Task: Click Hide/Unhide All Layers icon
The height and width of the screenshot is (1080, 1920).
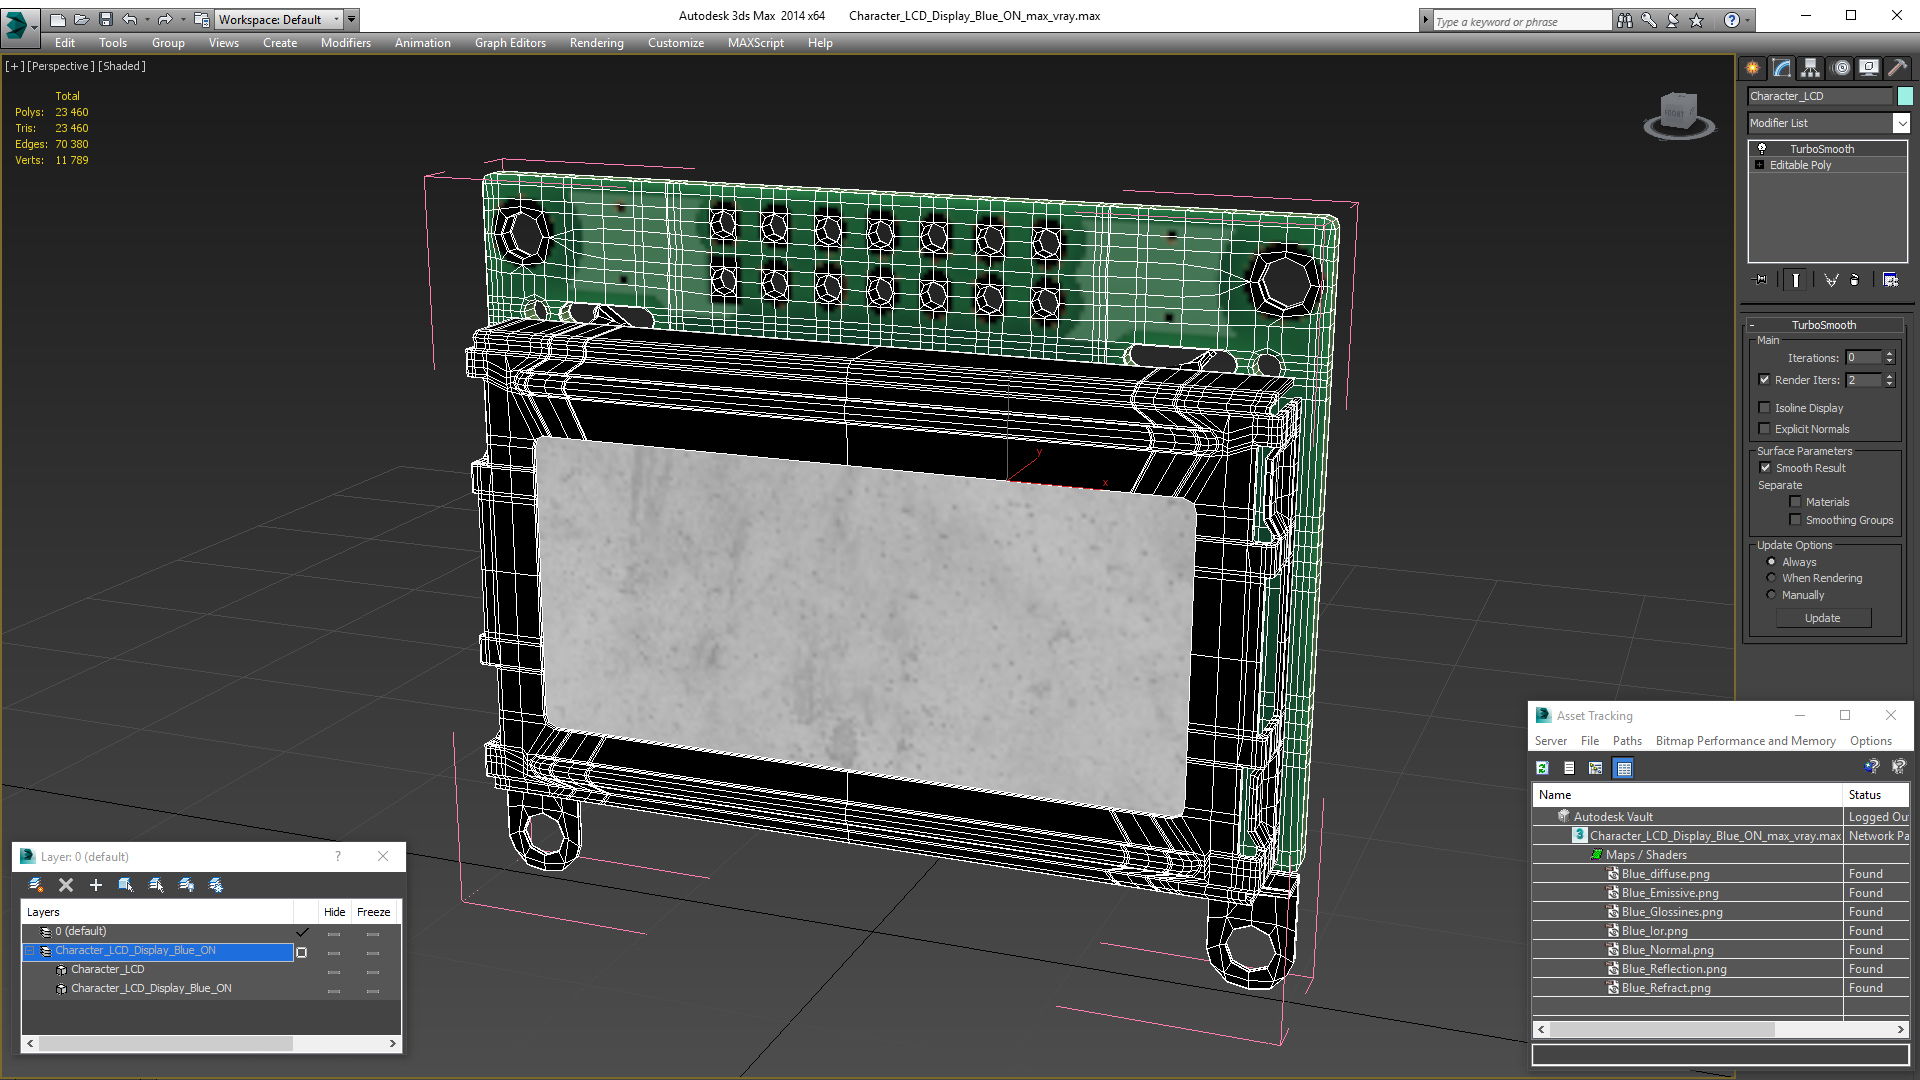Action: [x=186, y=885]
